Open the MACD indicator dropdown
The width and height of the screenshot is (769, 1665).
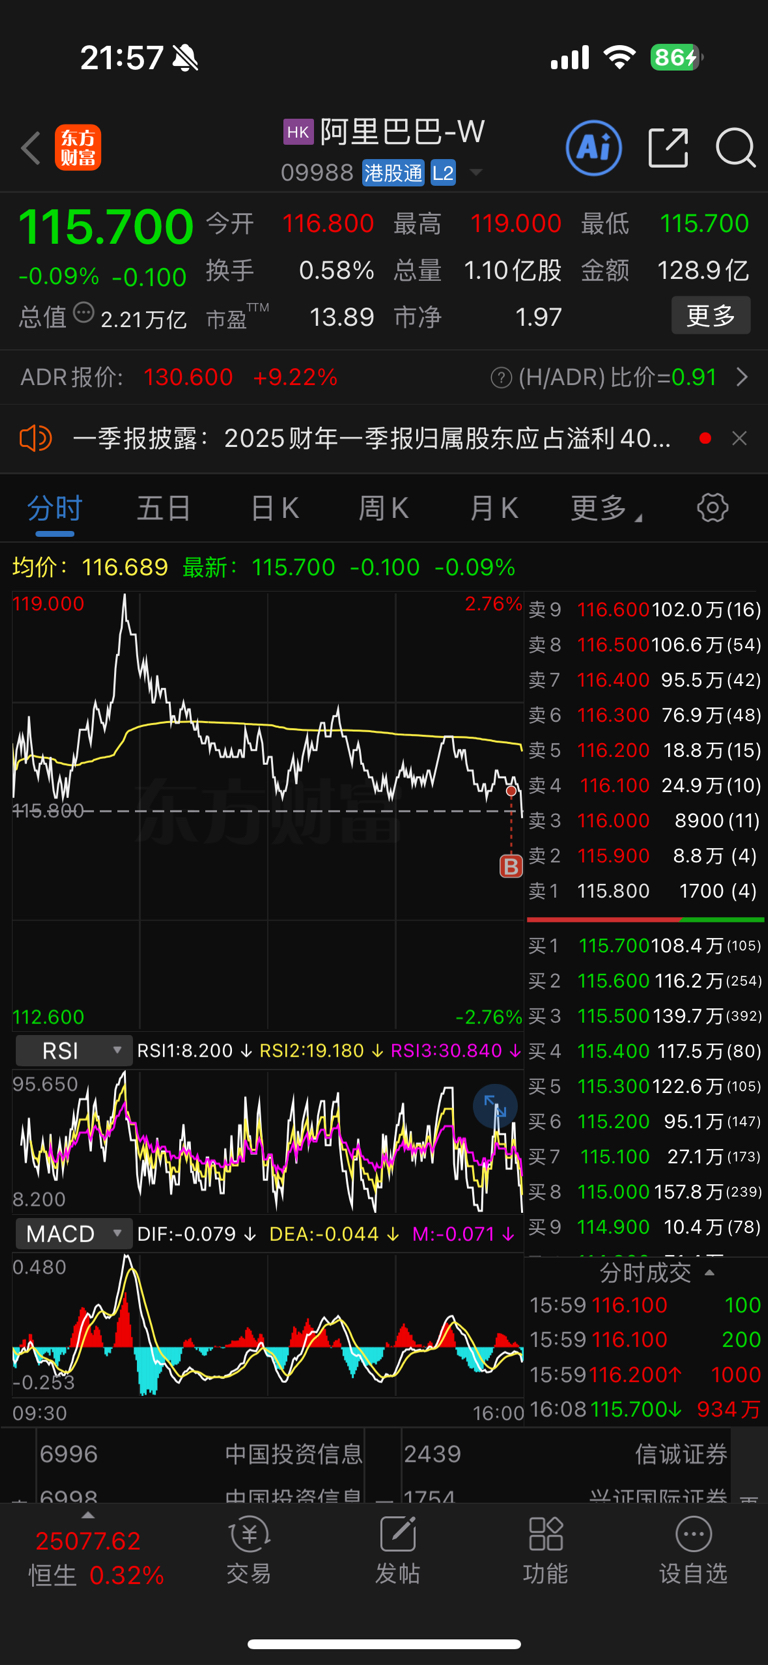tap(72, 1234)
